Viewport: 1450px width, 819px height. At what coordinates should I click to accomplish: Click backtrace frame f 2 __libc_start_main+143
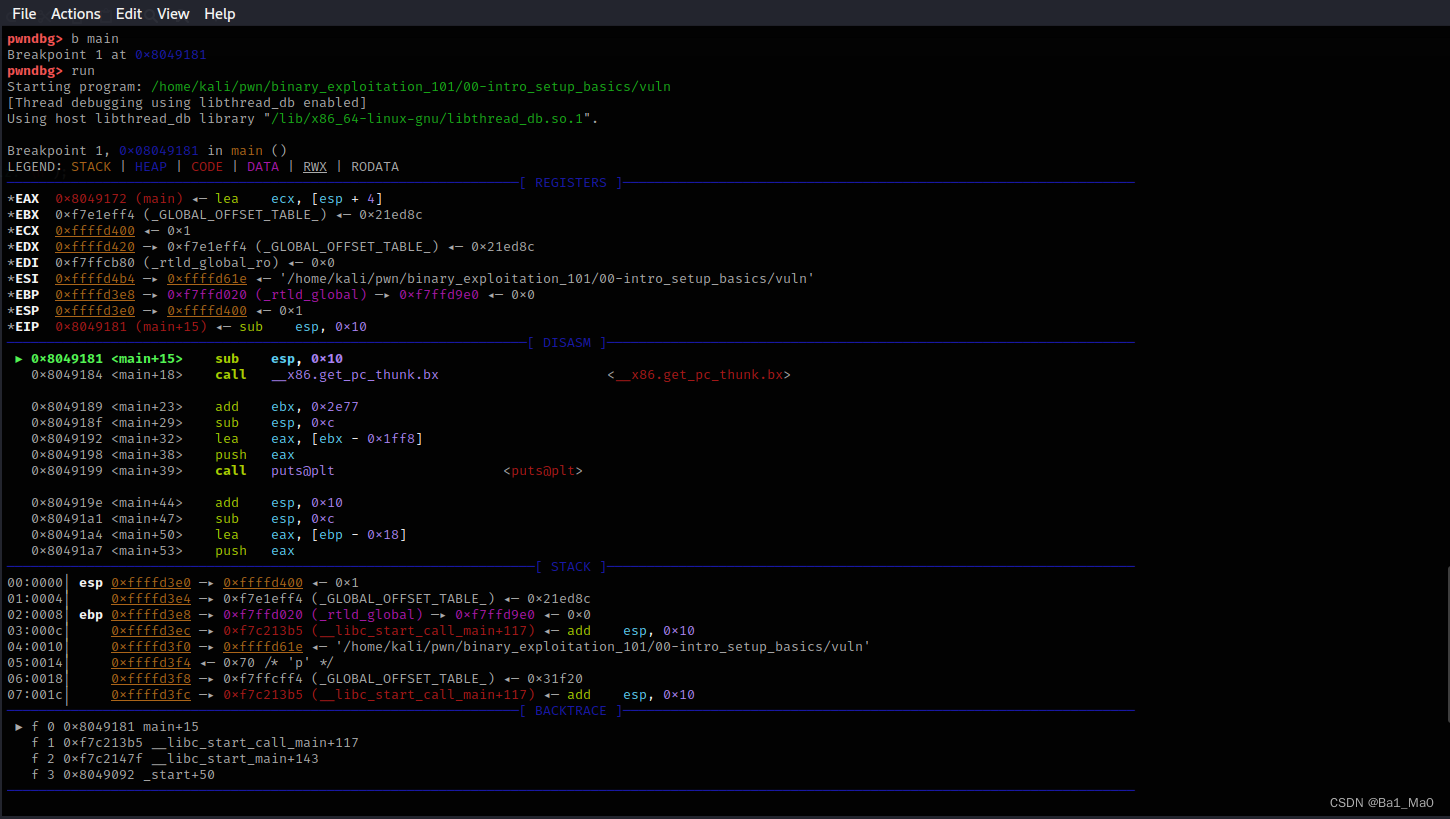(175, 759)
